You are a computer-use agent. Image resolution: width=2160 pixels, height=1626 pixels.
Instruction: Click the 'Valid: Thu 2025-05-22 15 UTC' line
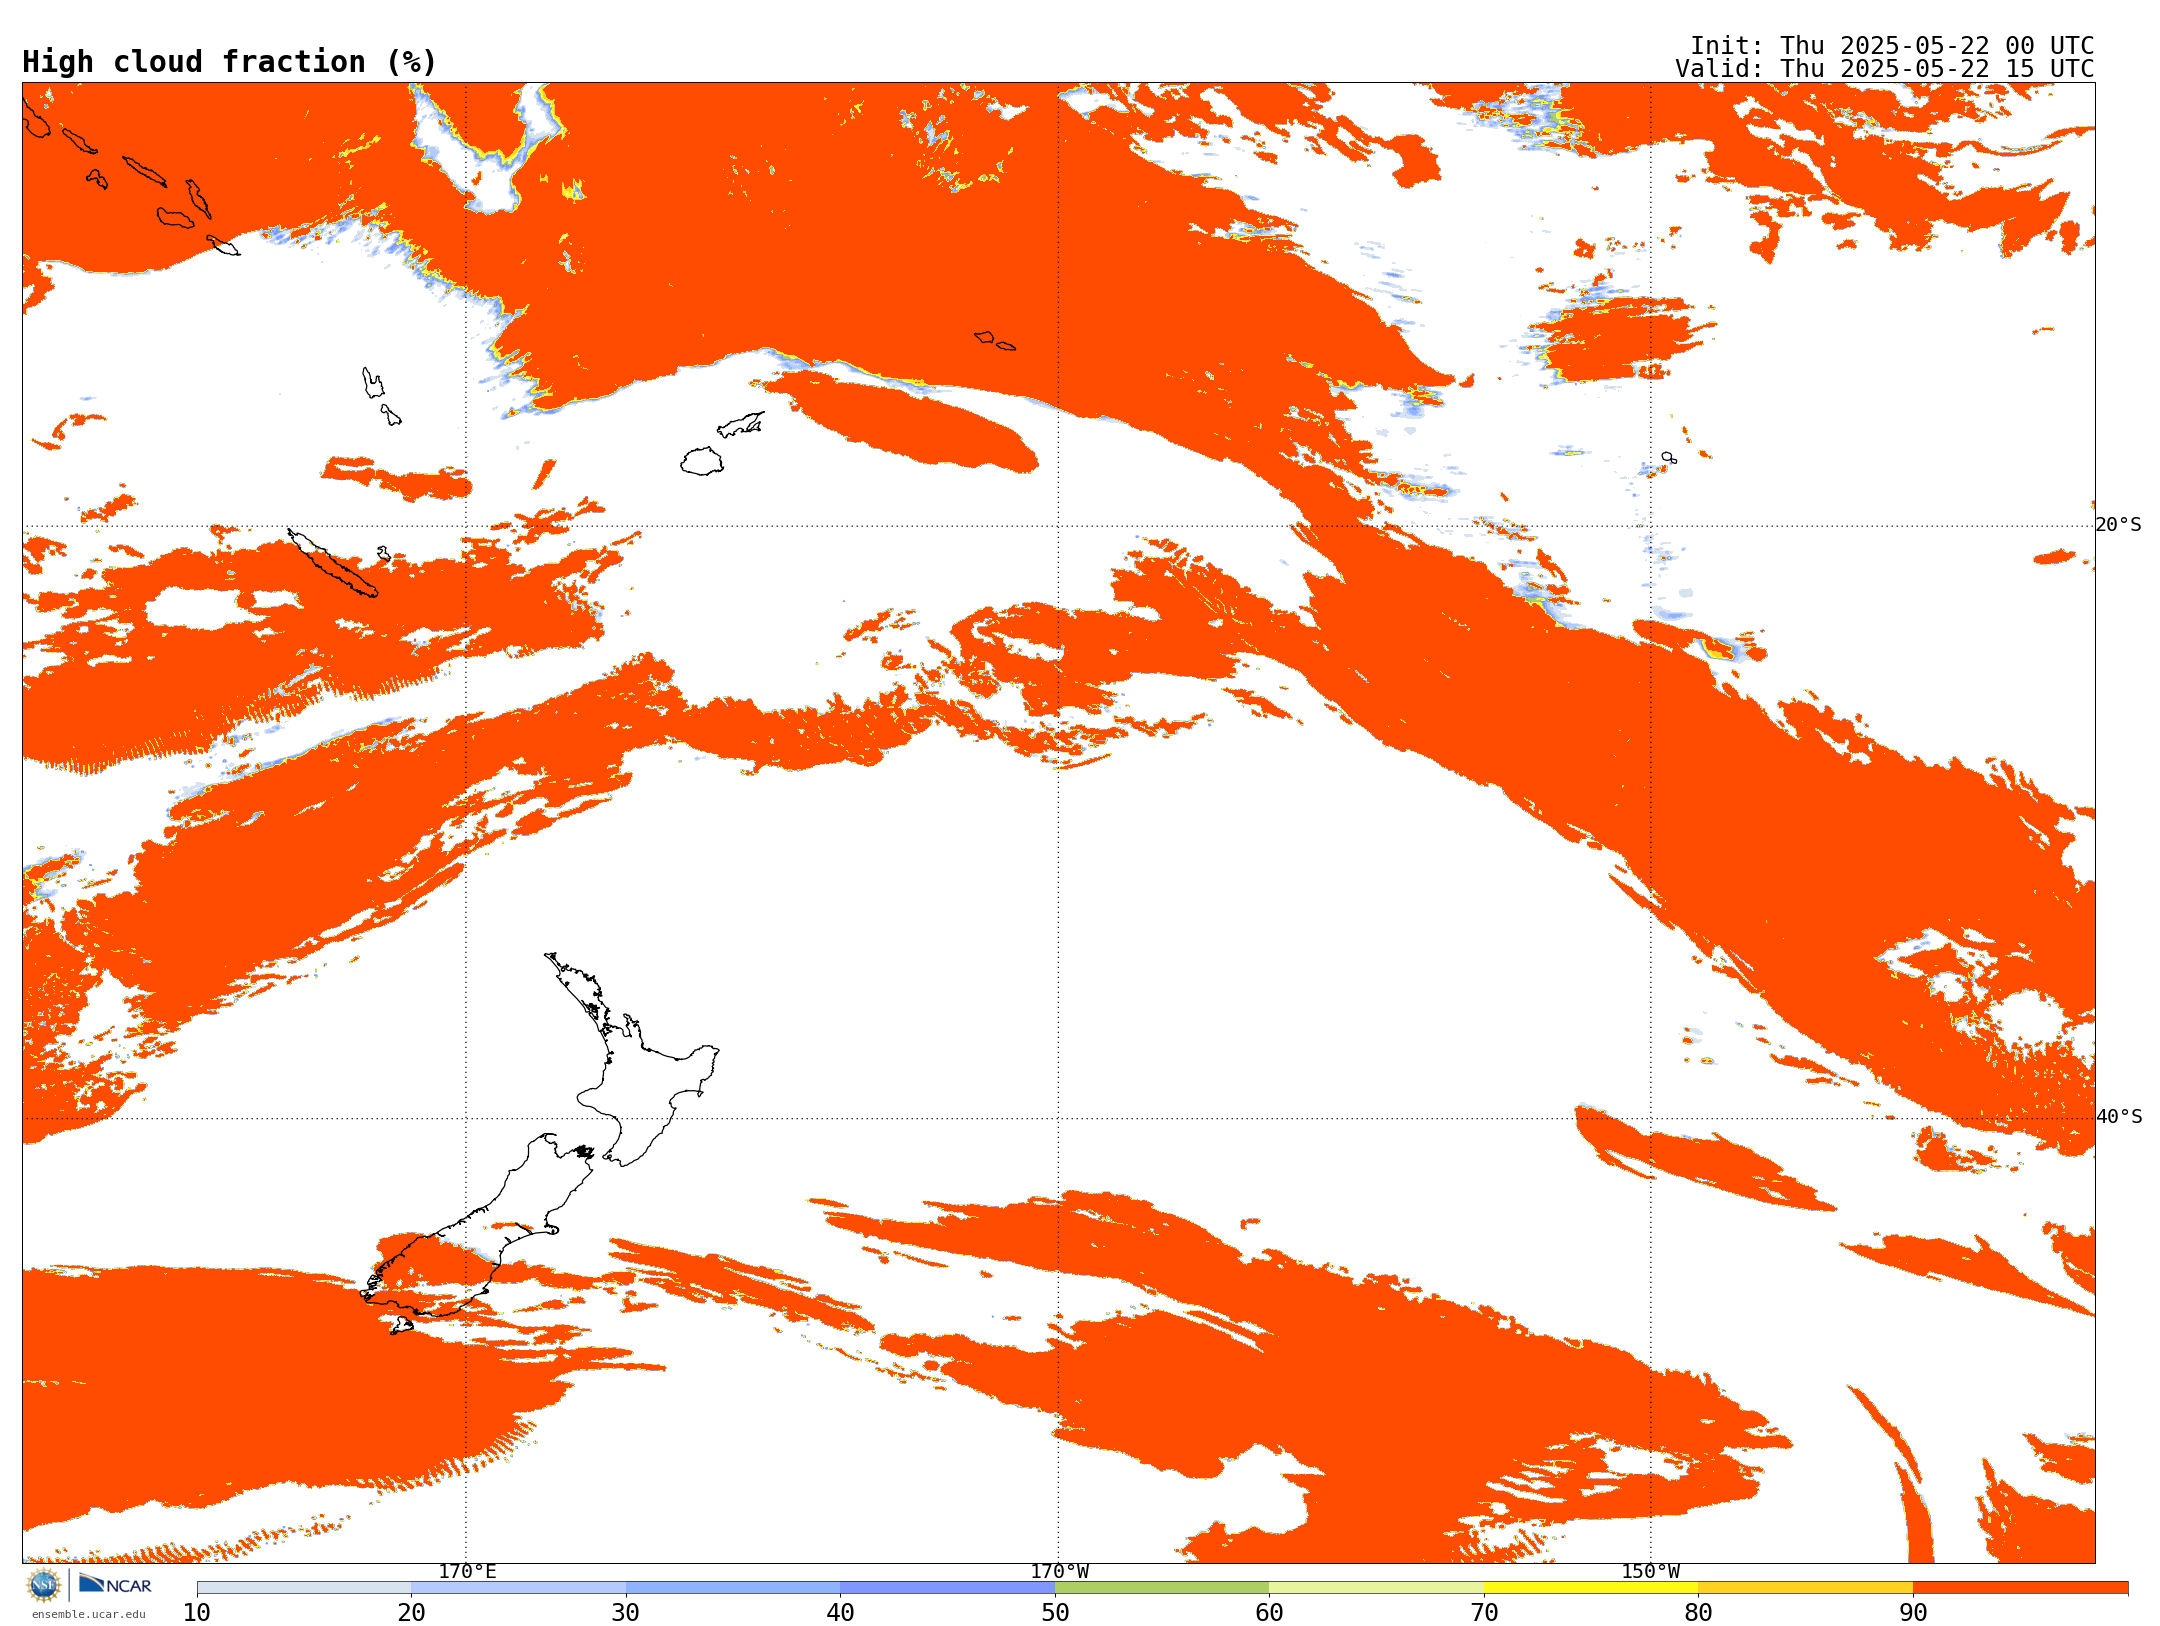point(1884,69)
